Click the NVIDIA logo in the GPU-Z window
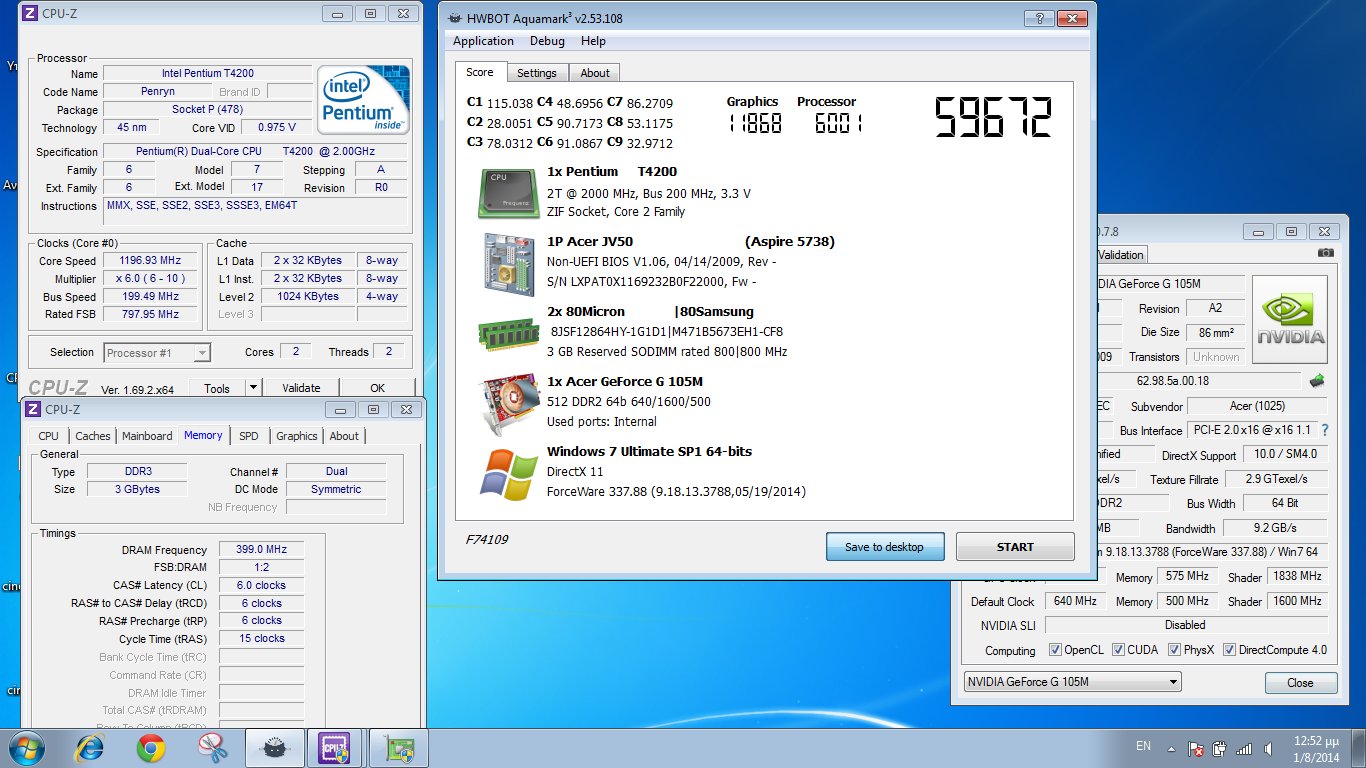The image size is (1366, 768). (x=1290, y=319)
